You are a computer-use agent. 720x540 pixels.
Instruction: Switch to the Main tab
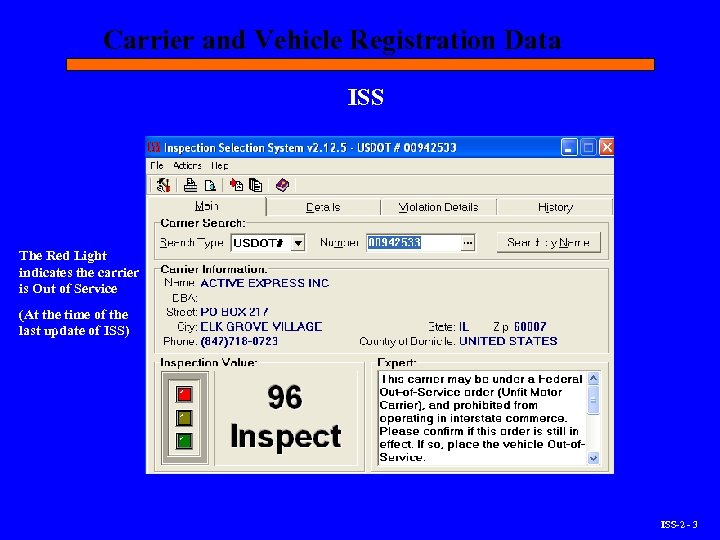(207, 206)
